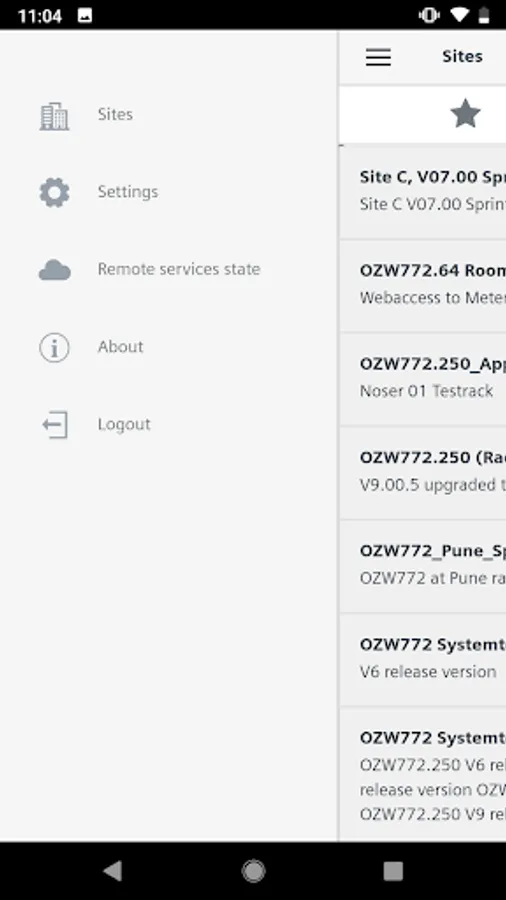Open the V9.00.5 upgraded site entry
The width and height of the screenshot is (506, 900).
coord(423,473)
